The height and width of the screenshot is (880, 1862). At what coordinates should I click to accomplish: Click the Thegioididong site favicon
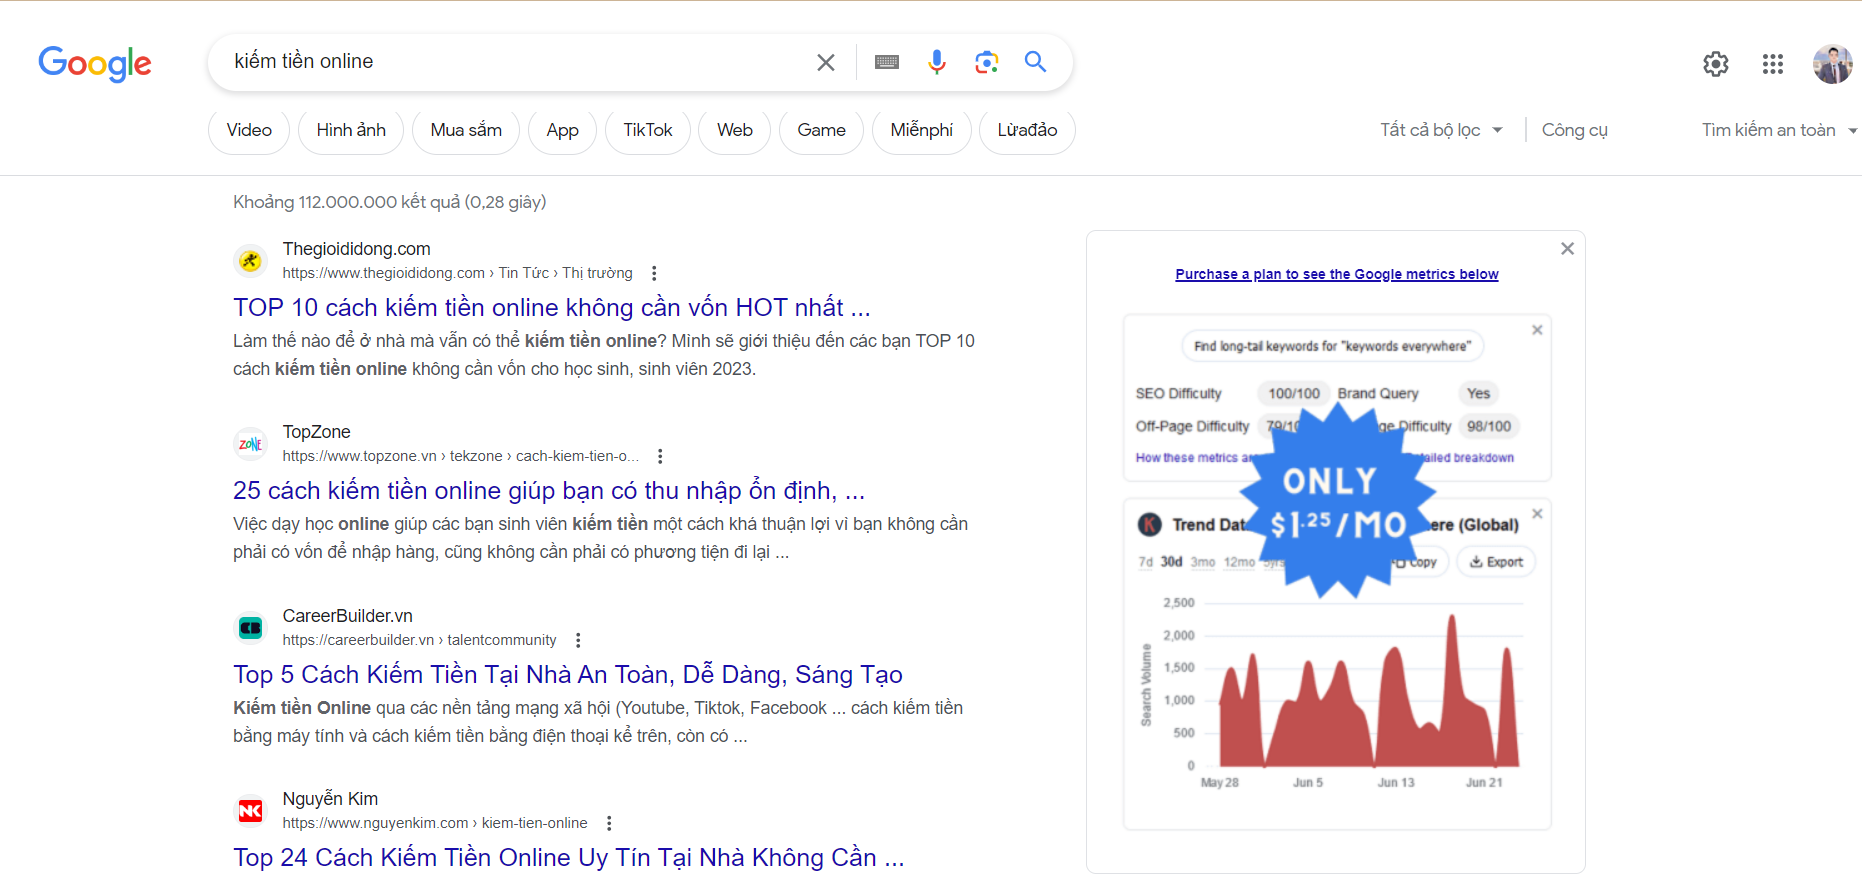point(250,261)
